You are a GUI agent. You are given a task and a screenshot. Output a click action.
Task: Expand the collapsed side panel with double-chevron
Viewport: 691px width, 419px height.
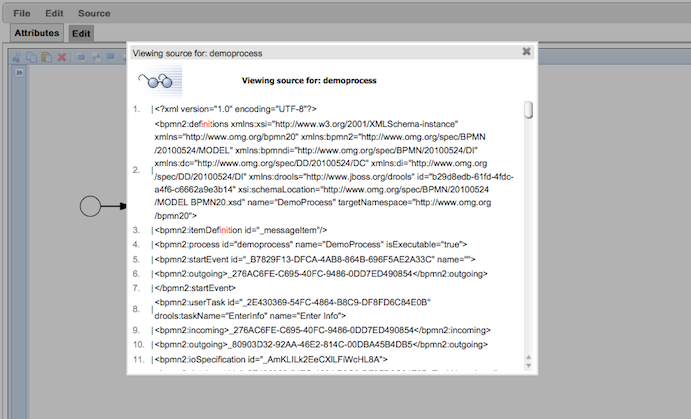19,72
